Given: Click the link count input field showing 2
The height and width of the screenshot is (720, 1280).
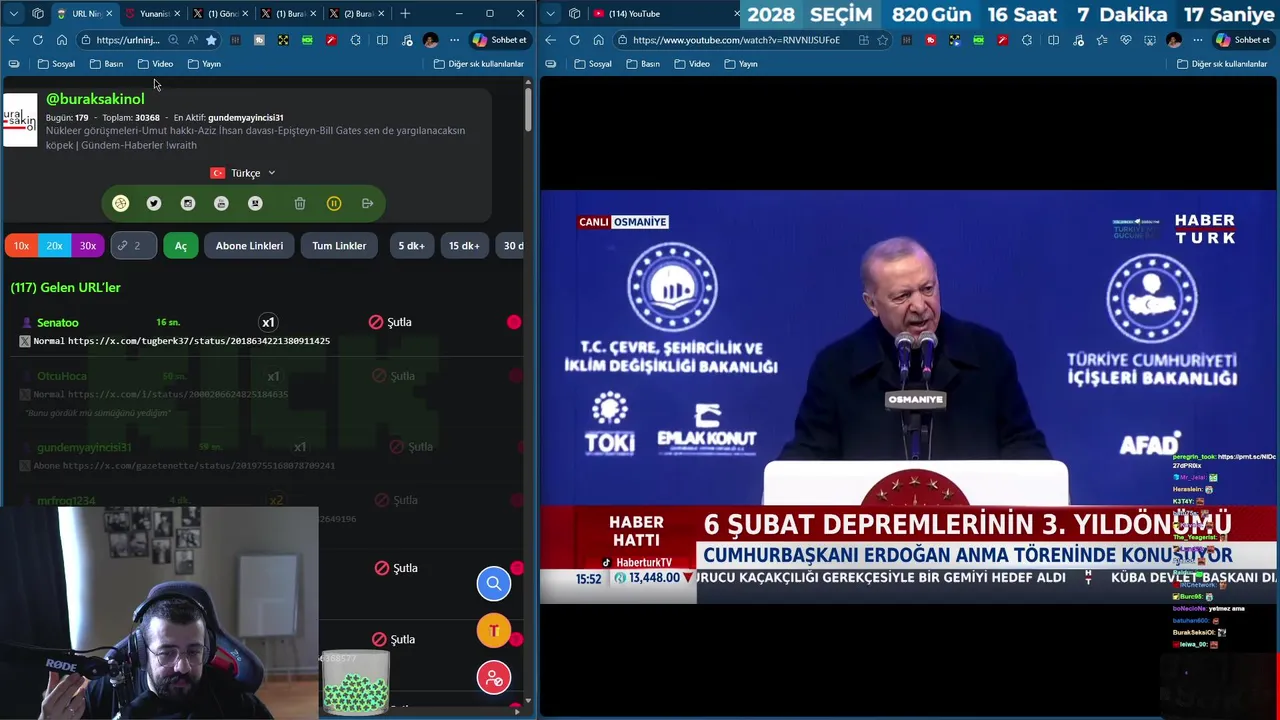Looking at the screenshot, I should tap(134, 245).
